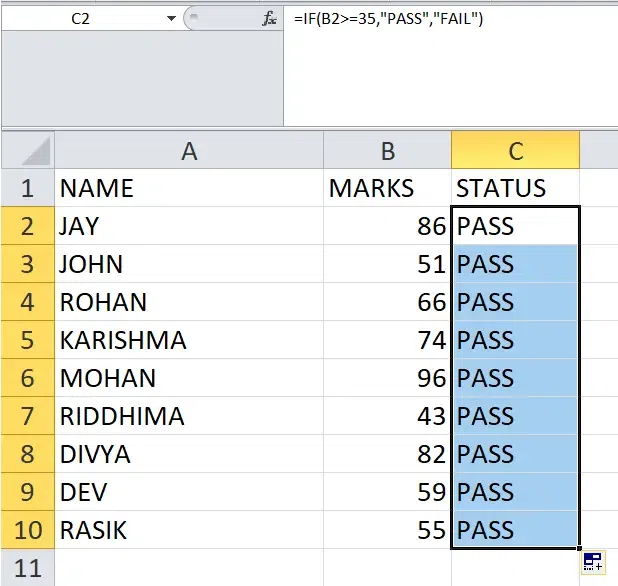Click the formula bar IF formula text
Viewport: 618px width, 586px height.
tap(388, 19)
